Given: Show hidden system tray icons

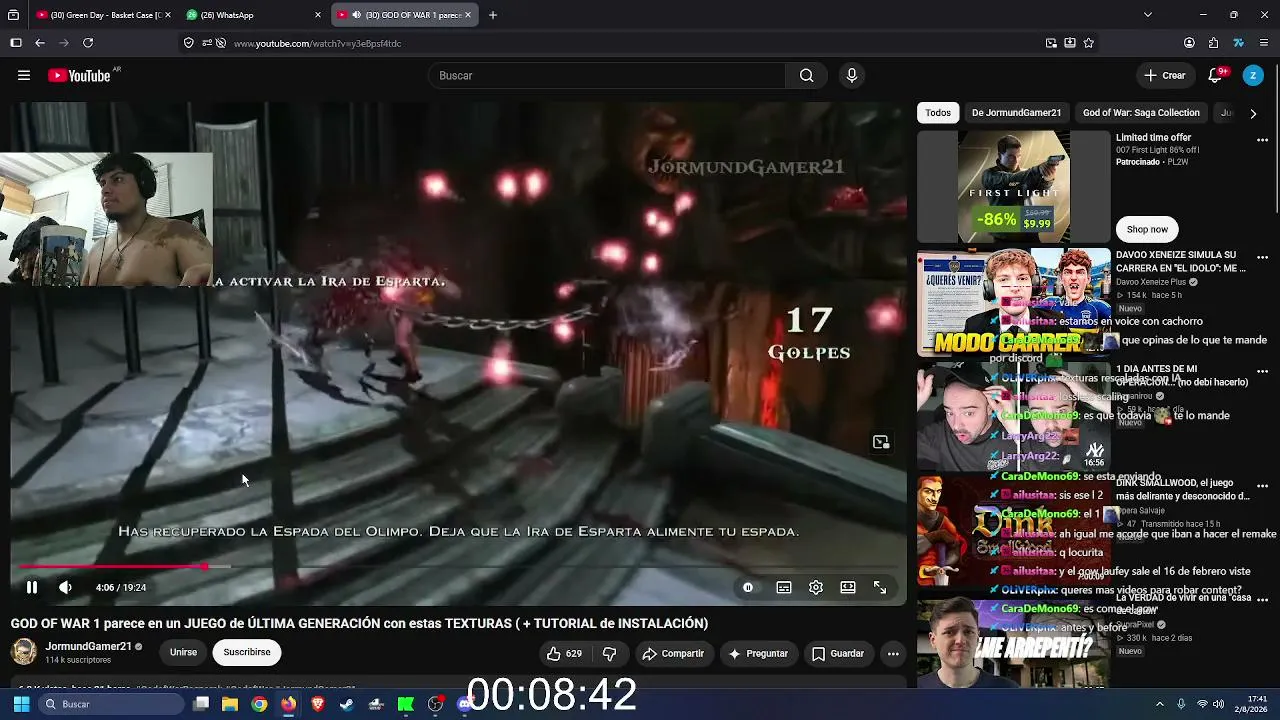Looking at the screenshot, I should click(x=1160, y=704).
